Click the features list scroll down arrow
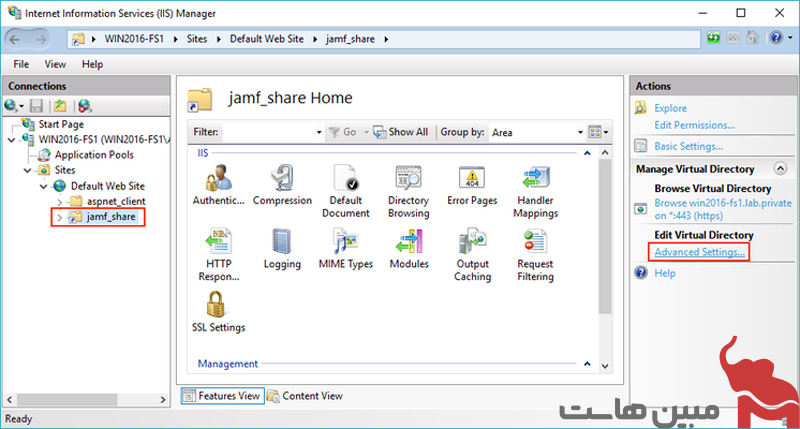 605,366
